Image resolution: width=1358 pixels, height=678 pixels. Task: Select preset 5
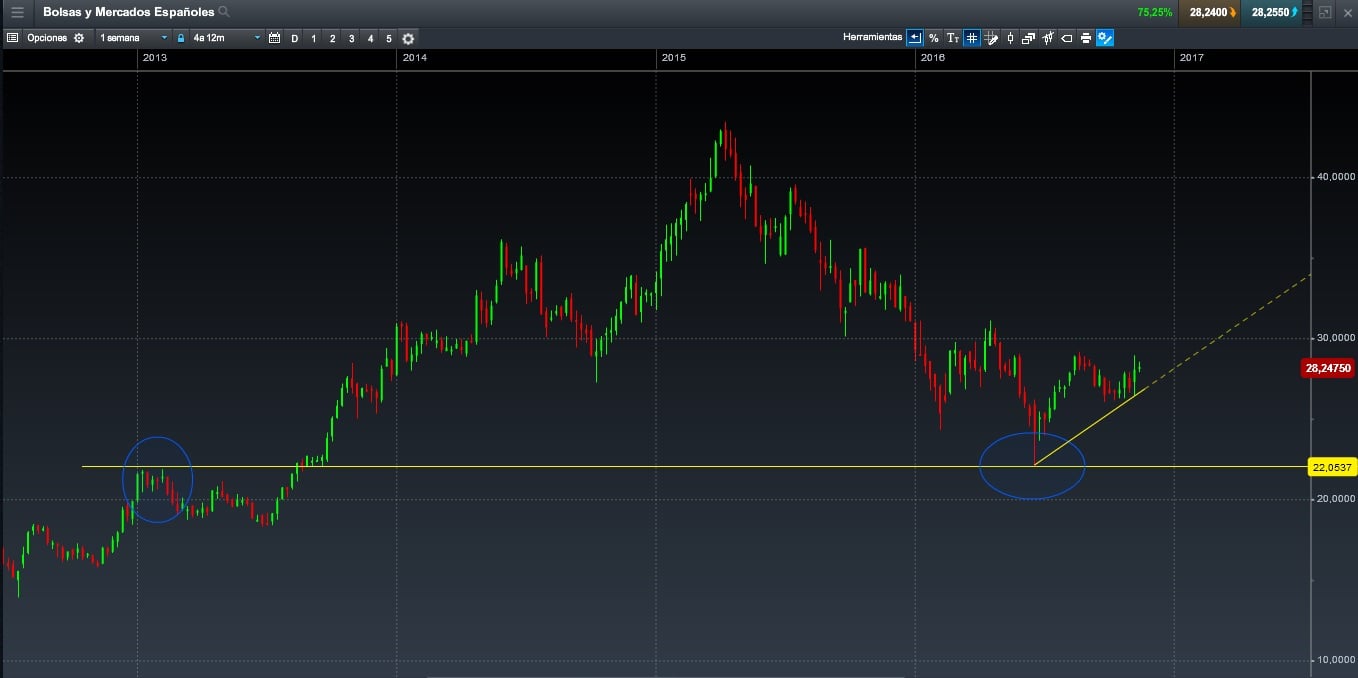tap(389, 38)
